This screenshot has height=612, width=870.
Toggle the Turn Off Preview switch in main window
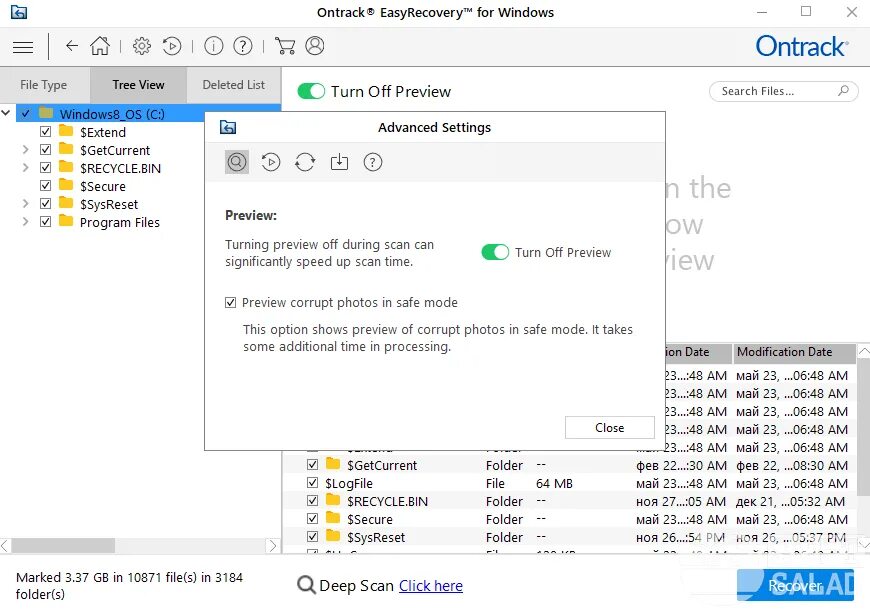[311, 91]
